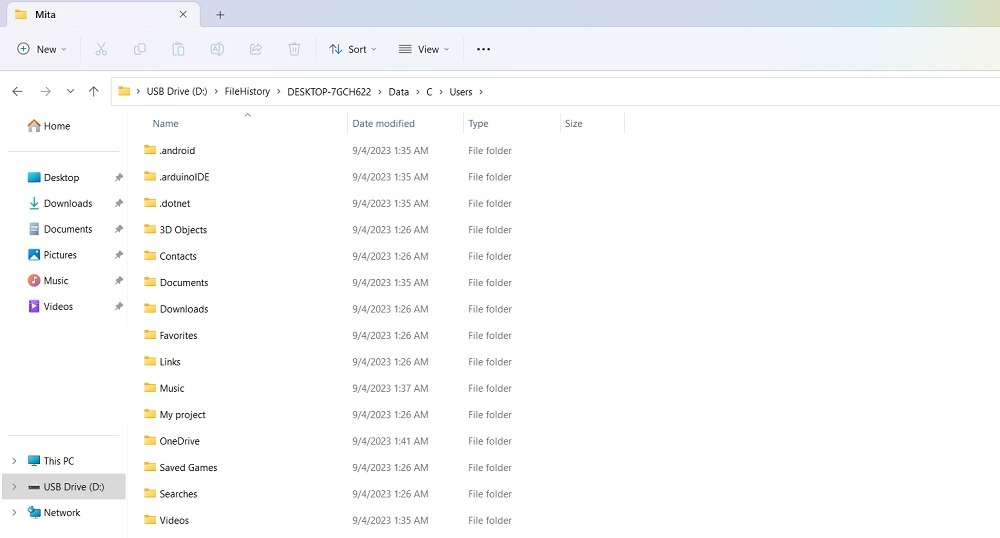
Task: Click the Paste clipboard icon
Action: (178, 49)
